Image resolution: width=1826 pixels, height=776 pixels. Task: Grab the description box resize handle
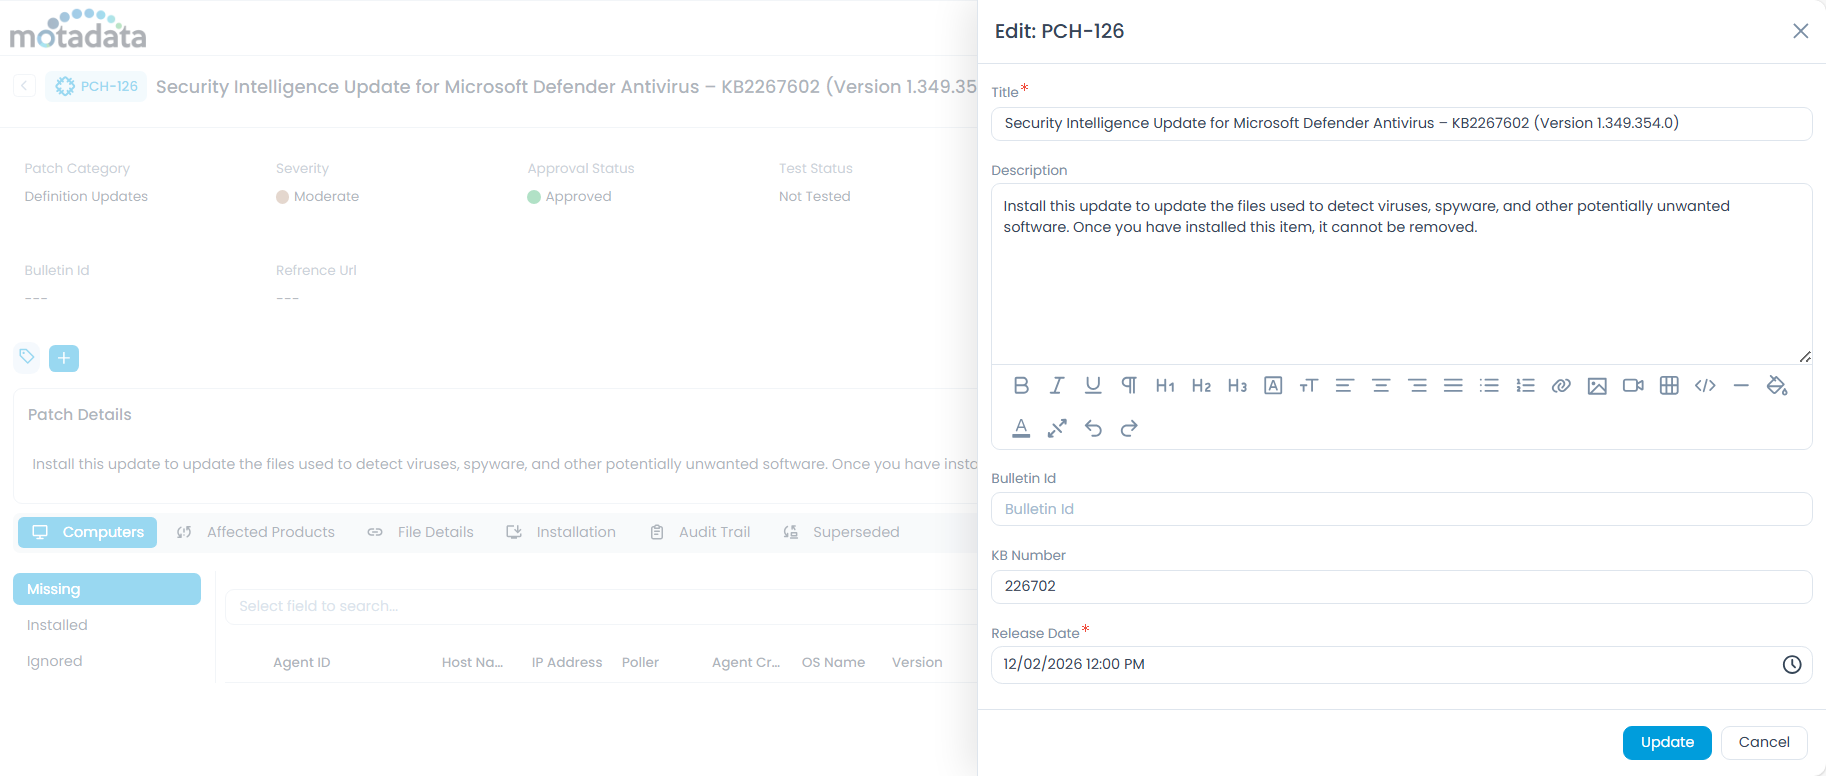(1804, 357)
